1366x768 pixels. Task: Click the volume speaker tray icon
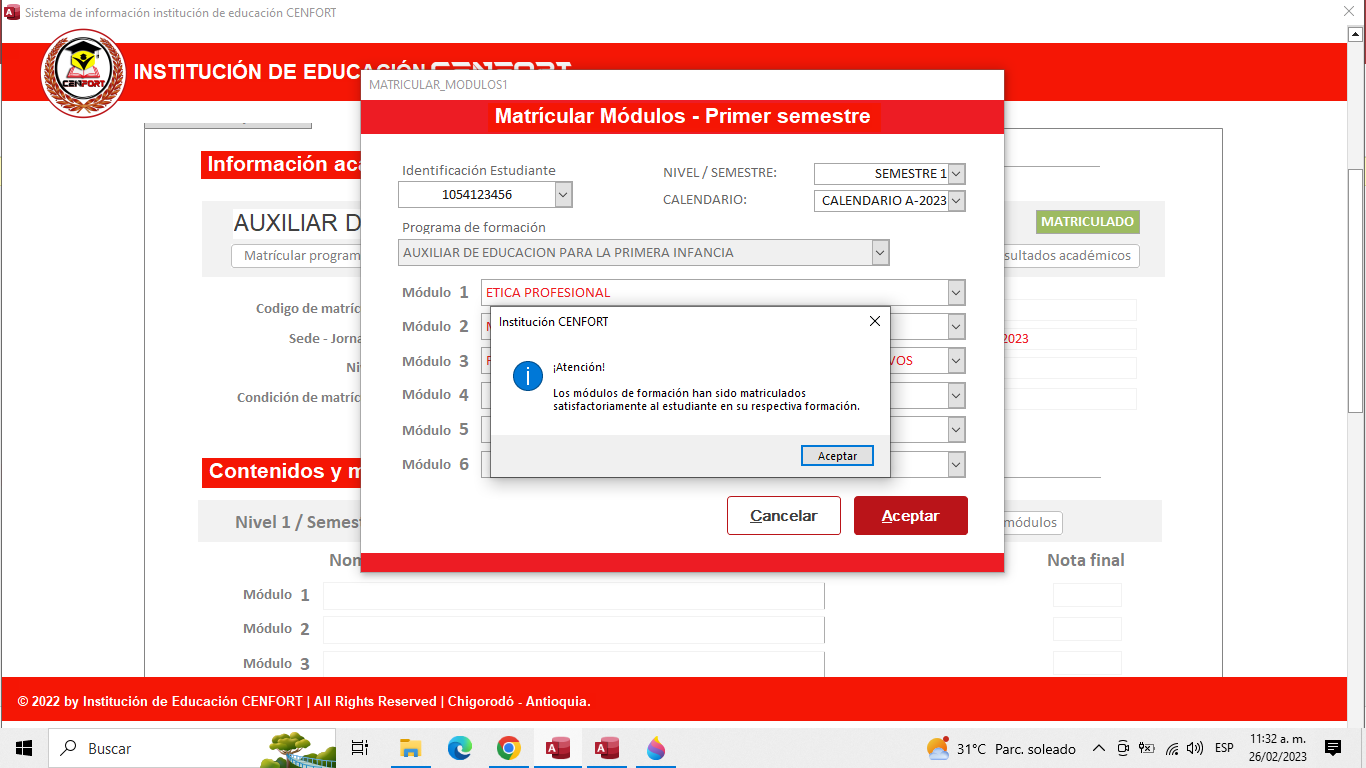[1195, 748]
